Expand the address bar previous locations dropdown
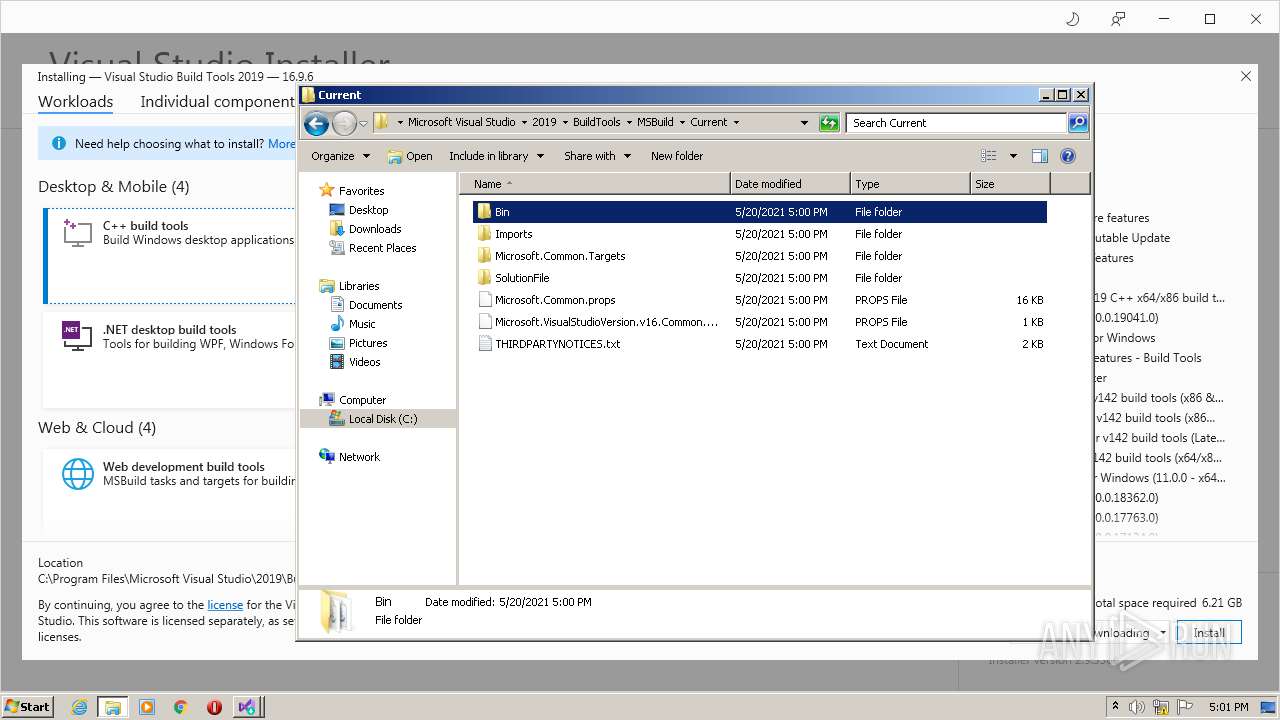The image size is (1280, 720). [804, 123]
